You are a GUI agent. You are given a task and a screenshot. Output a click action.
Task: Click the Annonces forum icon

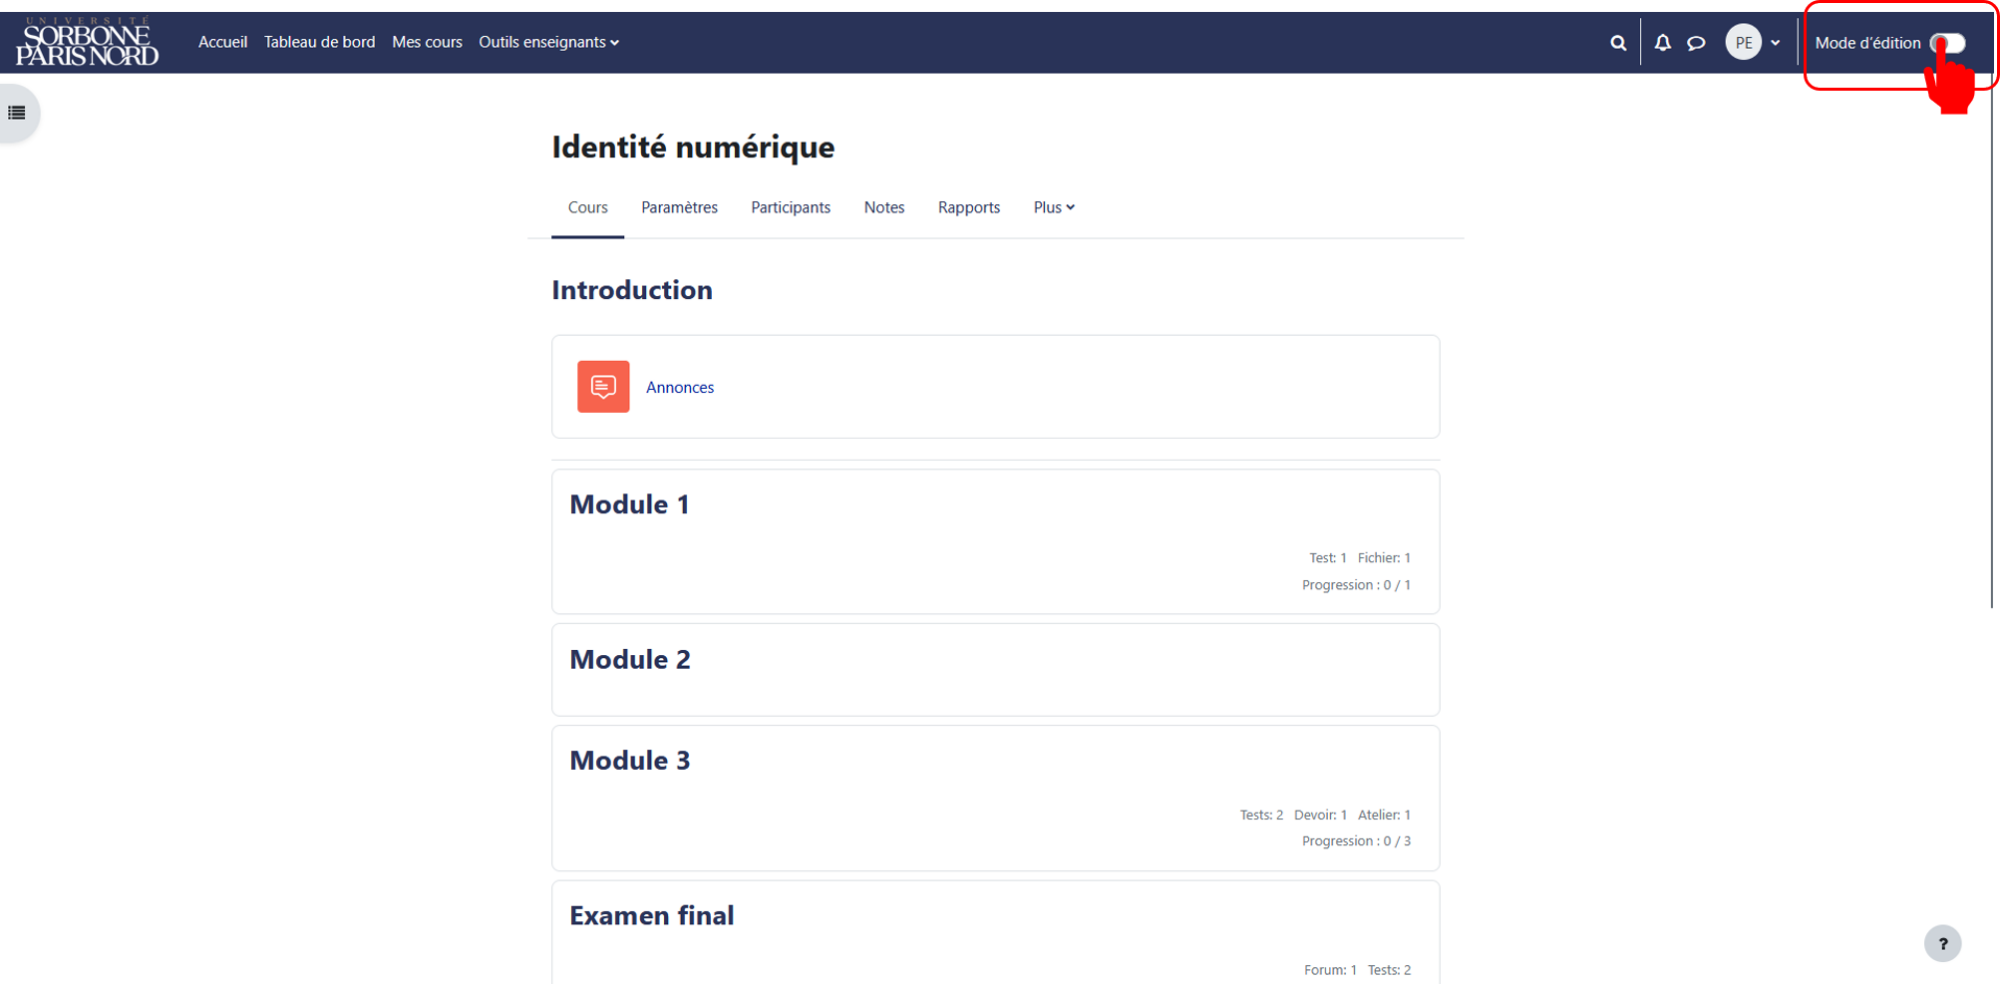[603, 386]
